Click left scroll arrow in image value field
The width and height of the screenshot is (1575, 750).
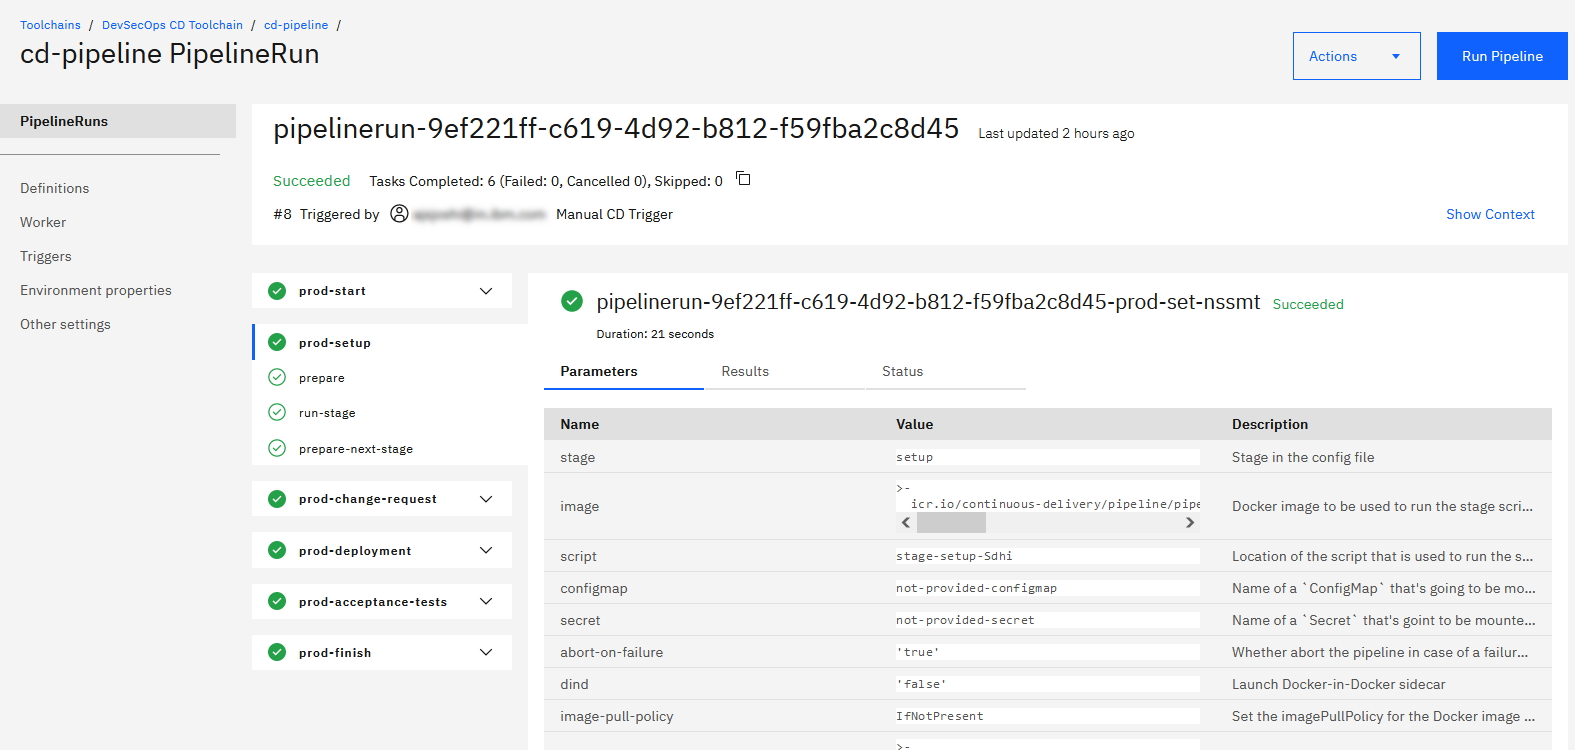(x=906, y=523)
